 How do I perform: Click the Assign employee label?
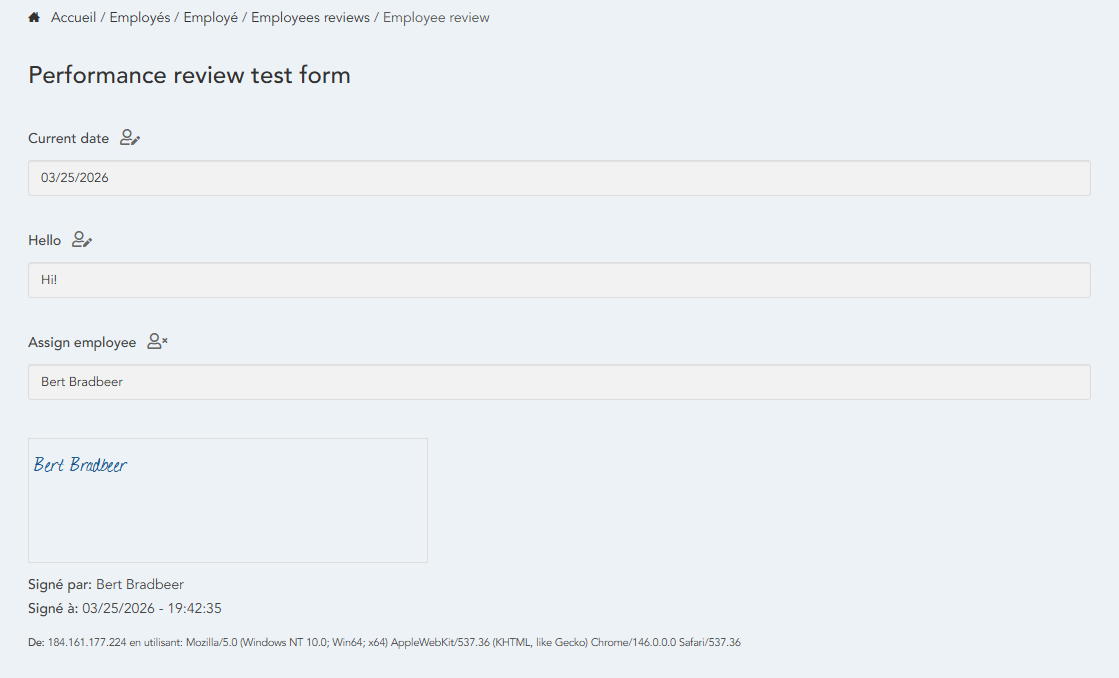point(82,343)
